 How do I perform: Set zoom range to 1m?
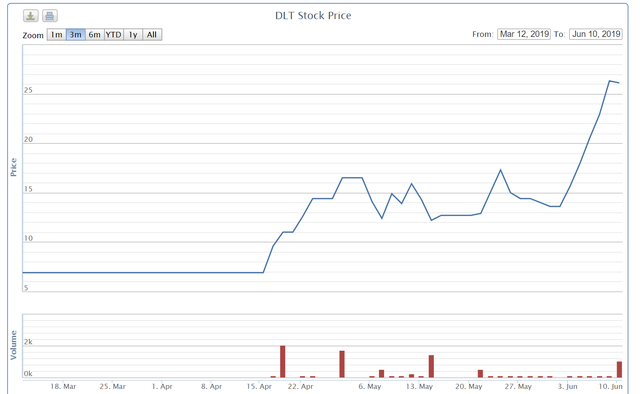point(56,35)
